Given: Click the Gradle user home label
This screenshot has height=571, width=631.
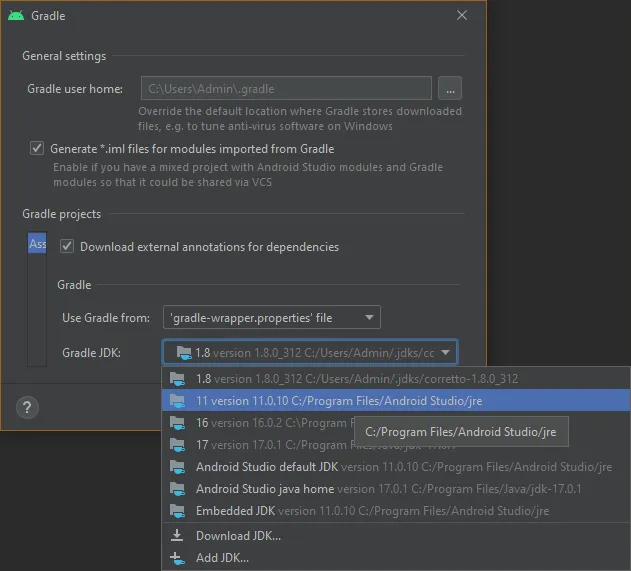Looking at the screenshot, I should click(x=75, y=89).
